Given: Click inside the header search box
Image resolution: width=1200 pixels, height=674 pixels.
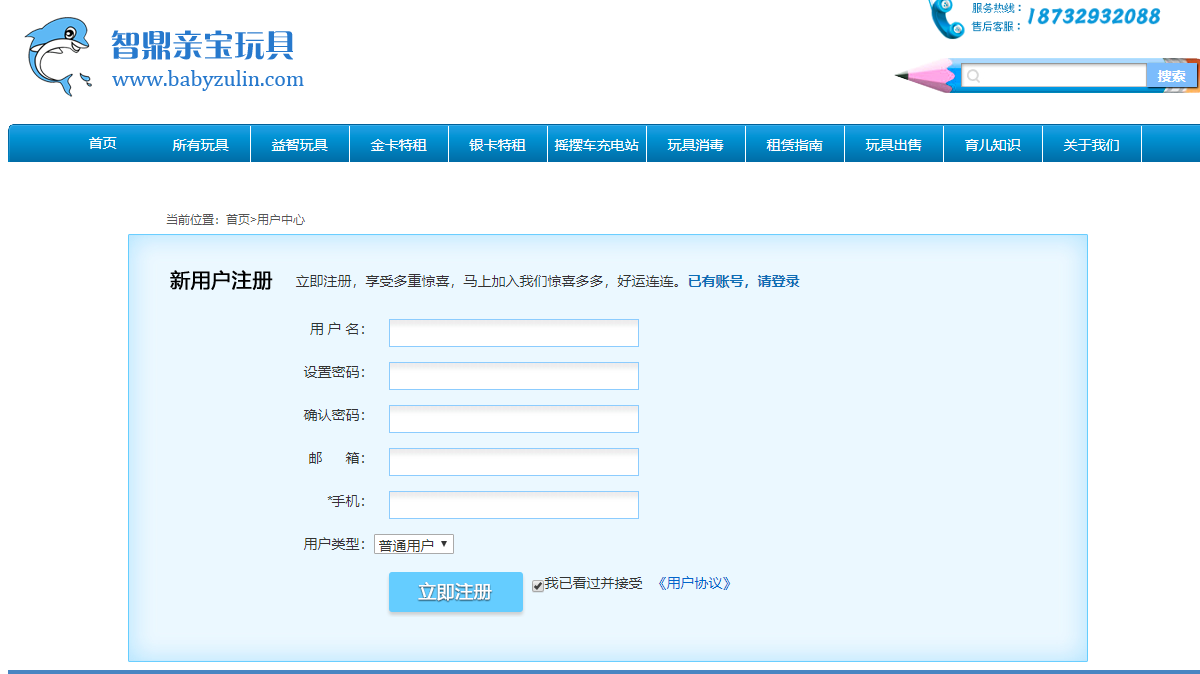Looking at the screenshot, I should point(1054,76).
